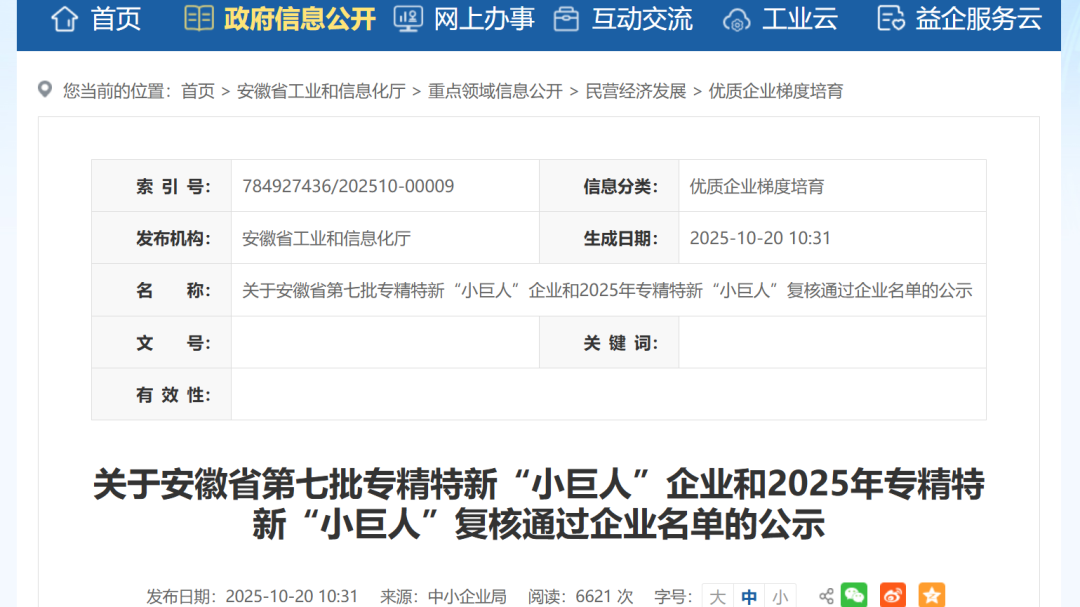
Task: Click the 工业云 cloud icon
Action: point(736,19)
